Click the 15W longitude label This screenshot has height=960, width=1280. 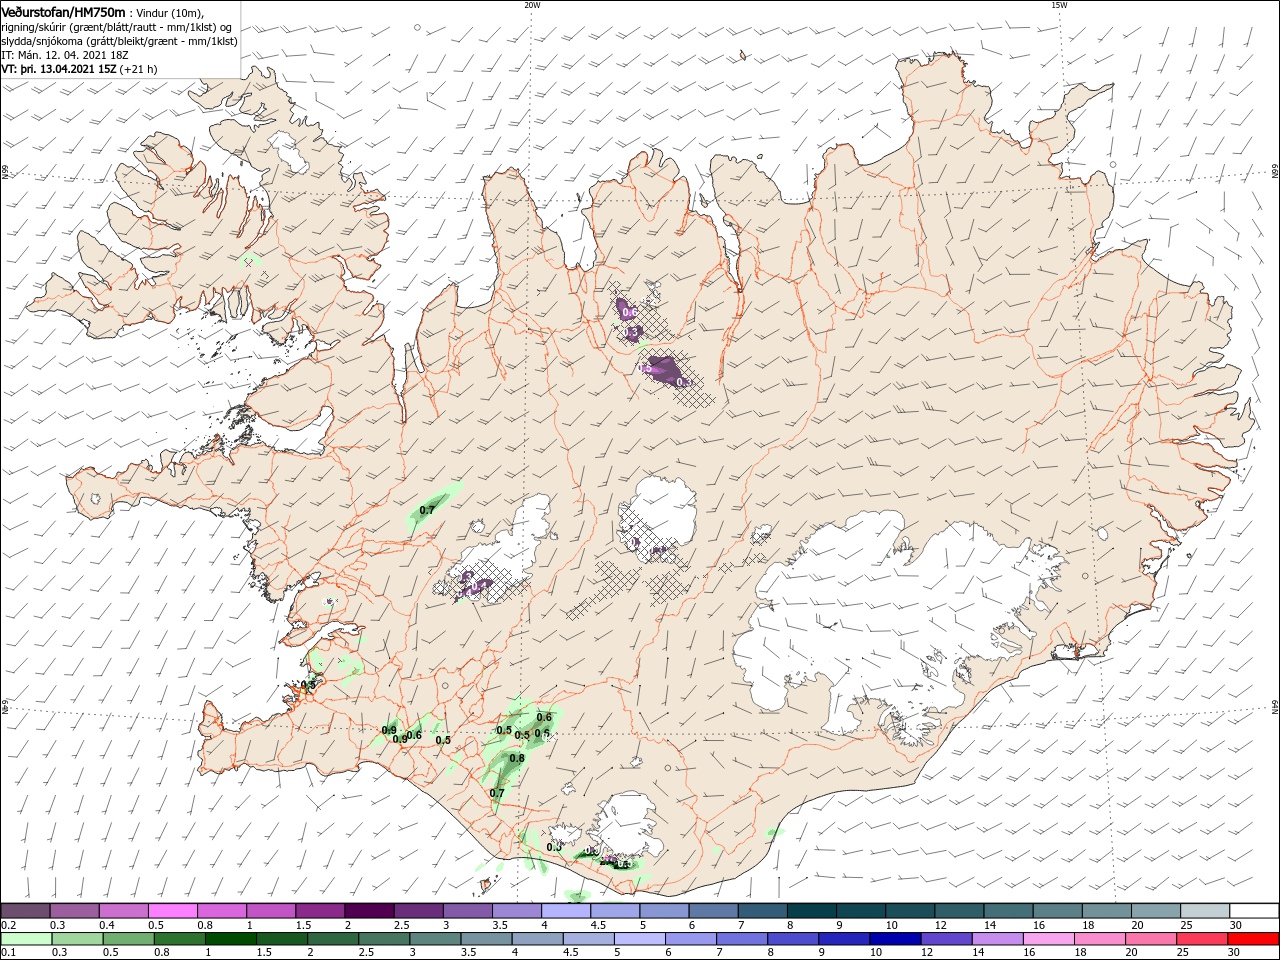pyautogui.click(x=1059, y=5)
